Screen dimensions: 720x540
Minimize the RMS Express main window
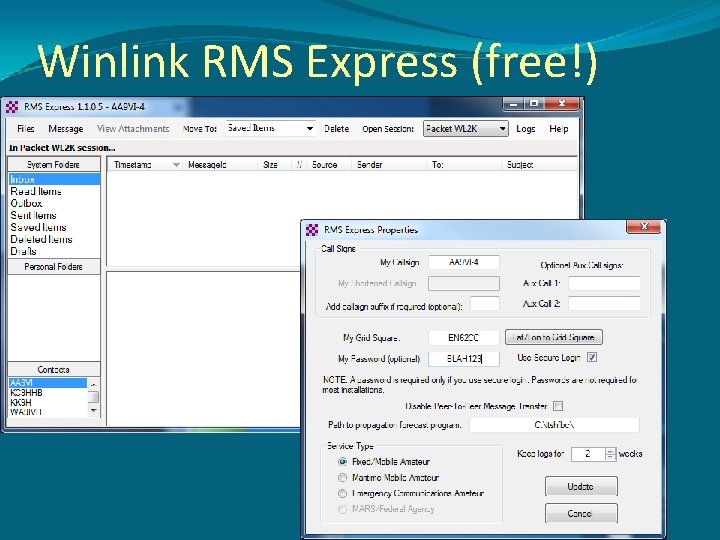pyautogui.click(x=513, y=104)
